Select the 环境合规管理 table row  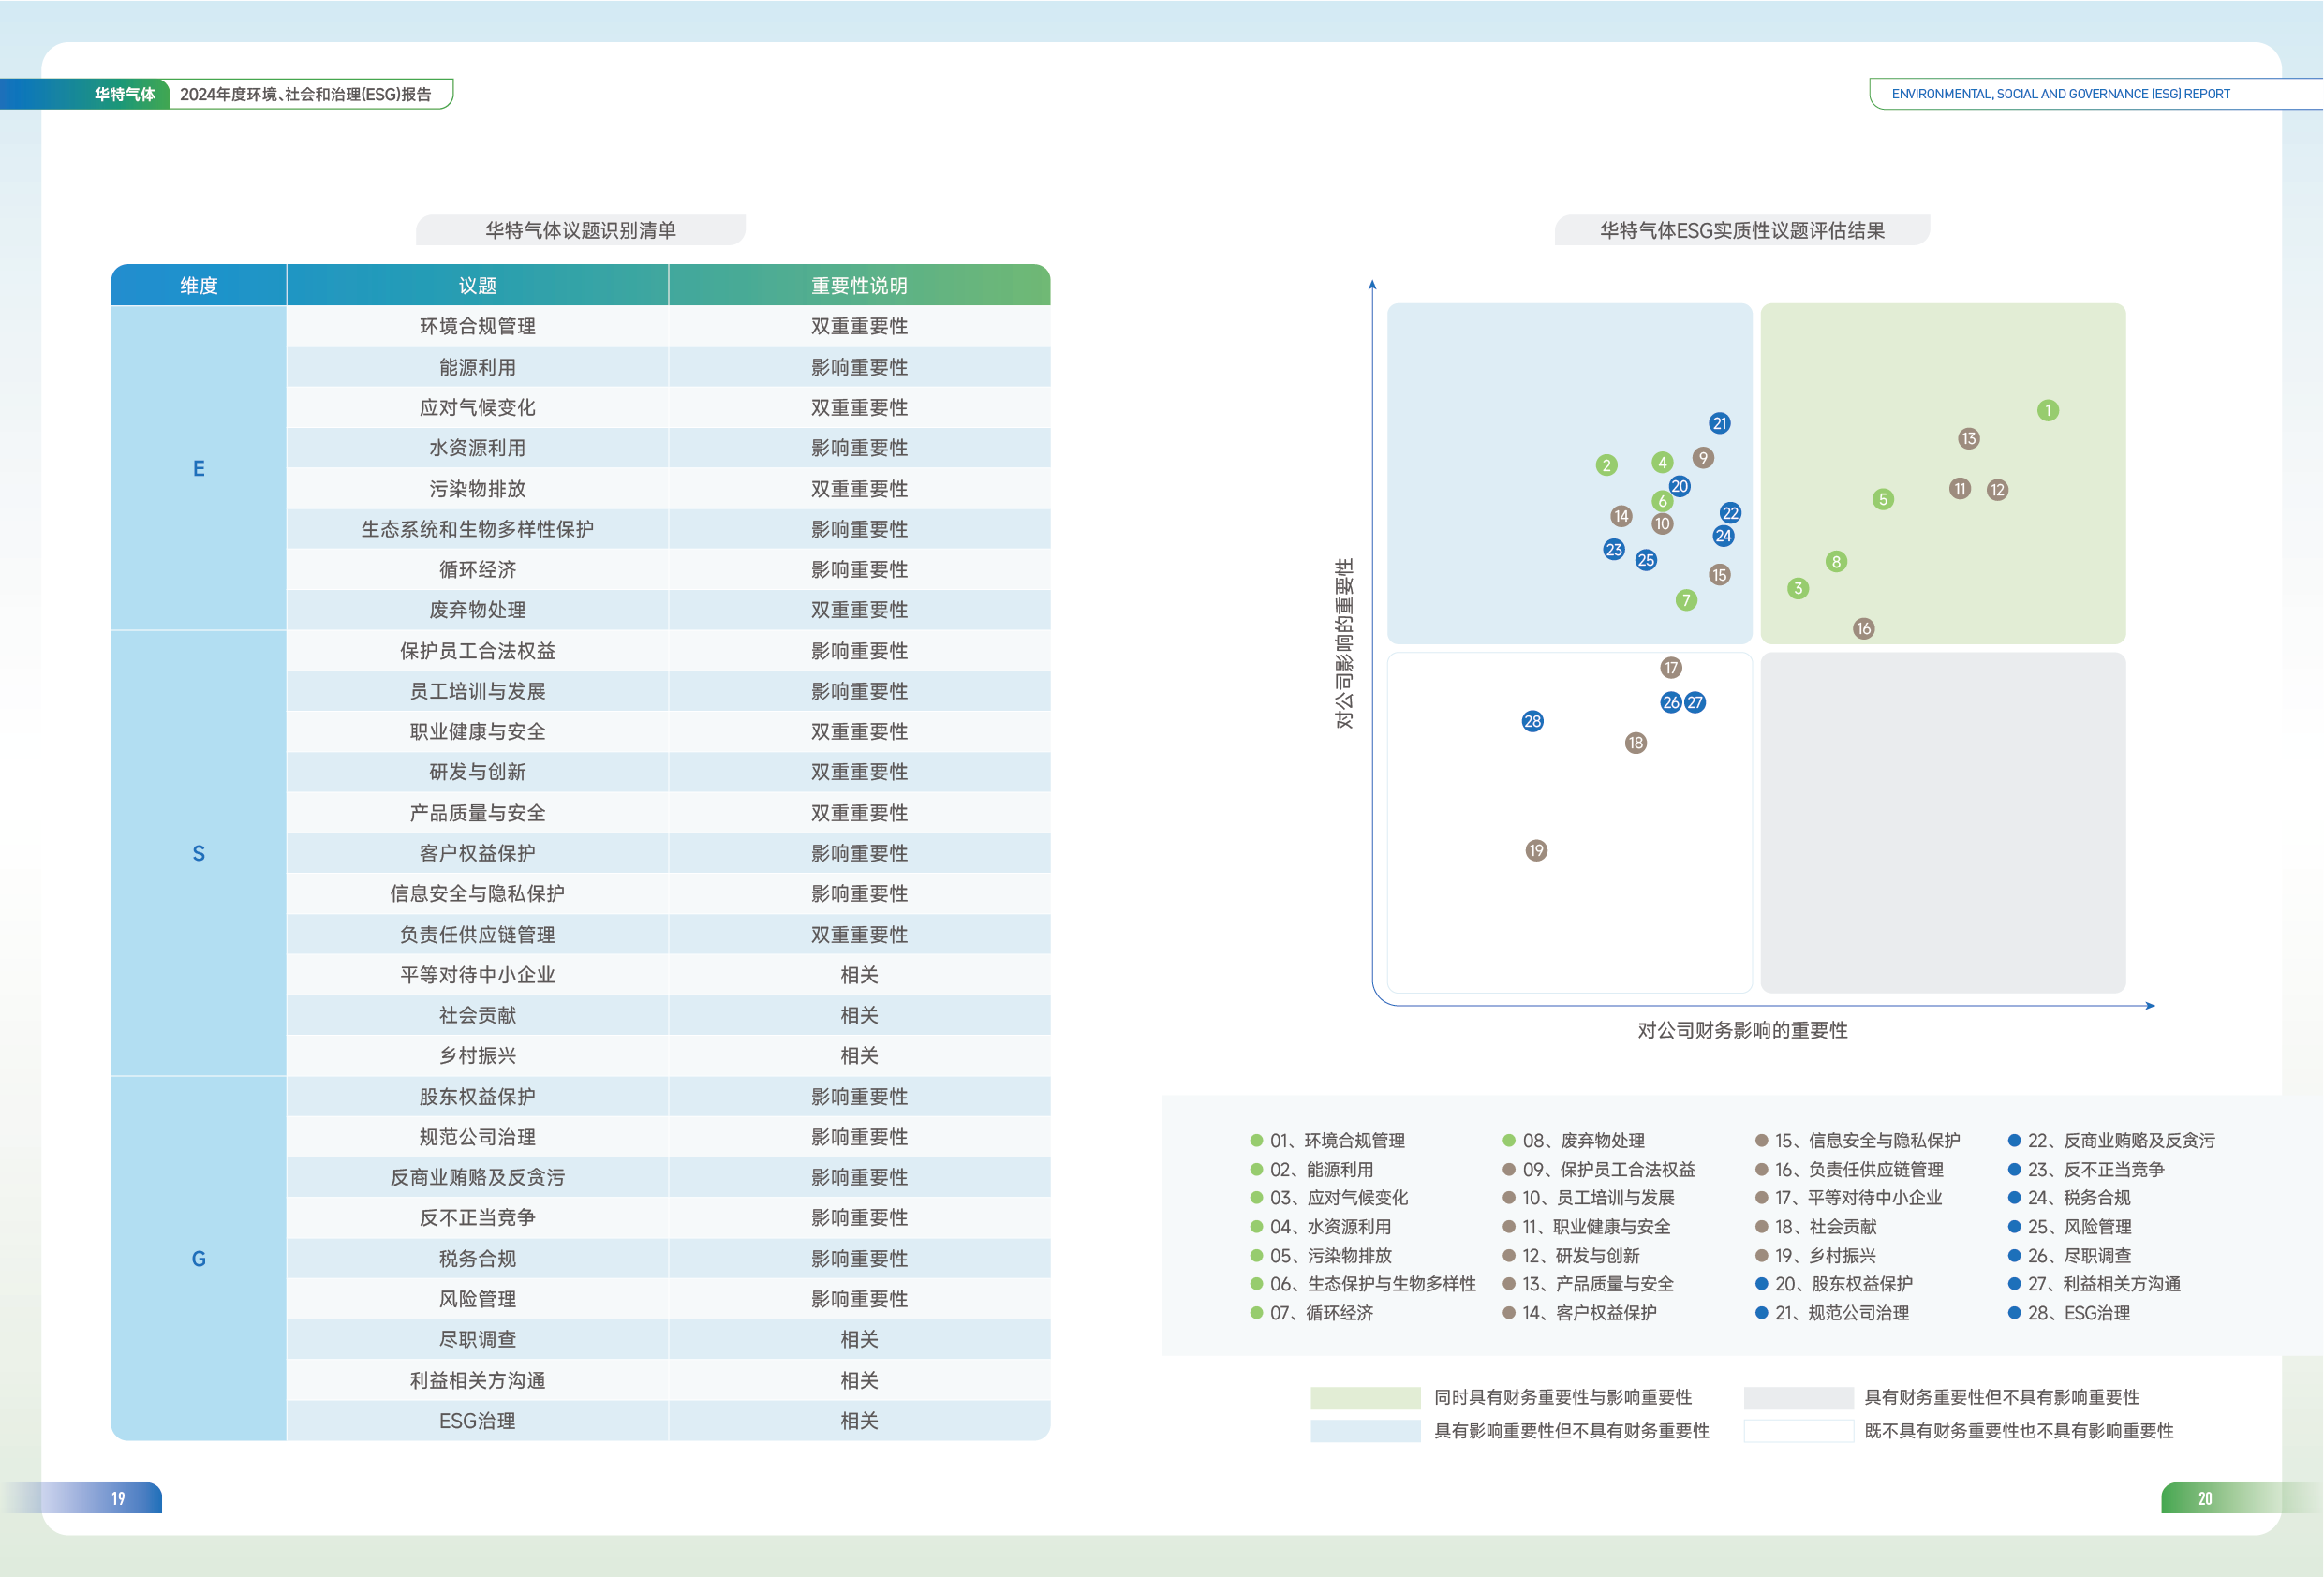click(x=477, y=326)
